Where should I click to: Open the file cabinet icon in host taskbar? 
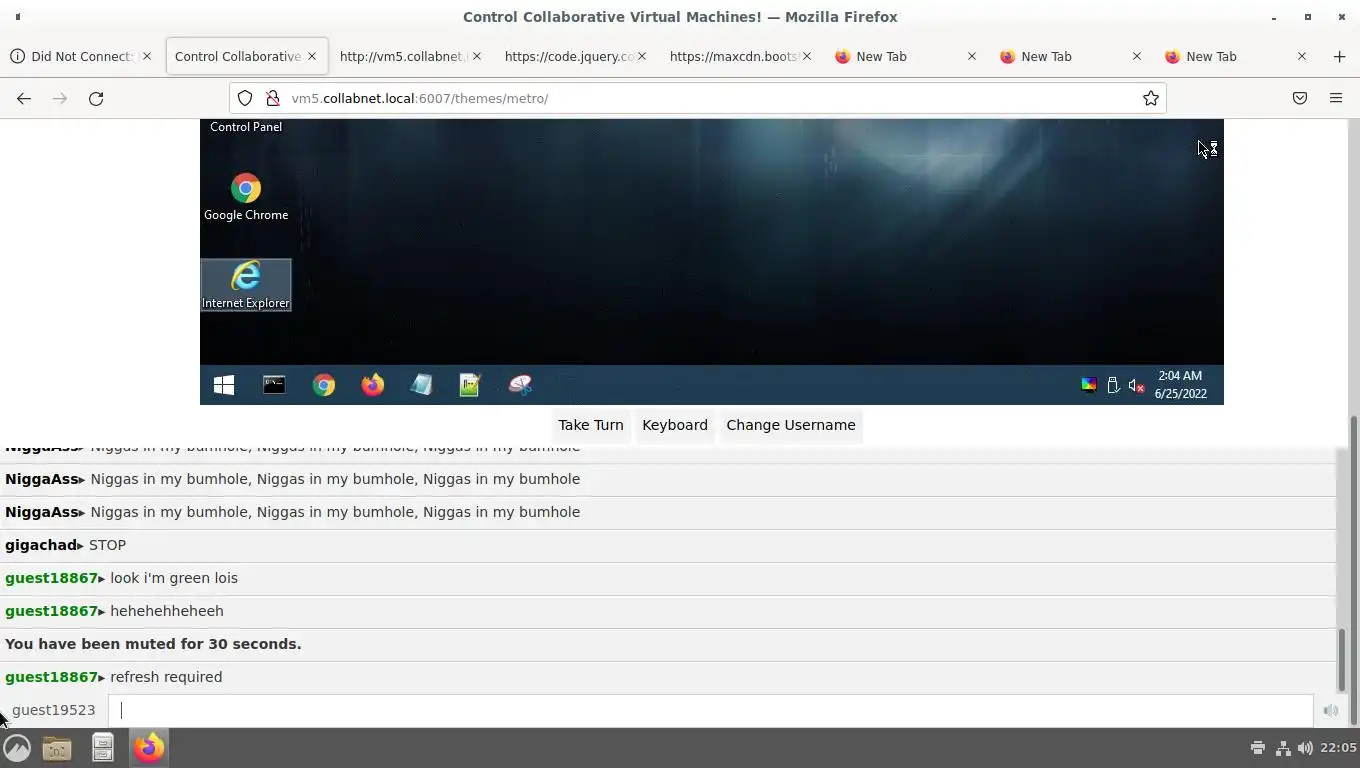[x=102, y=748]
